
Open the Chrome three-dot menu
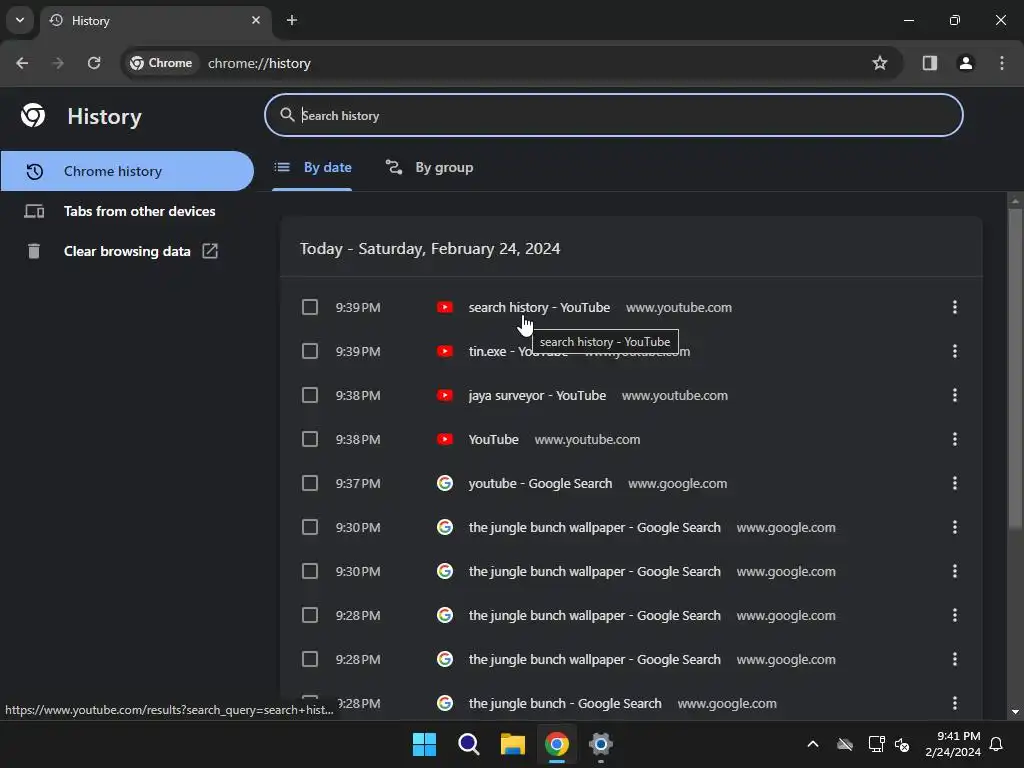pos(1002,63)
